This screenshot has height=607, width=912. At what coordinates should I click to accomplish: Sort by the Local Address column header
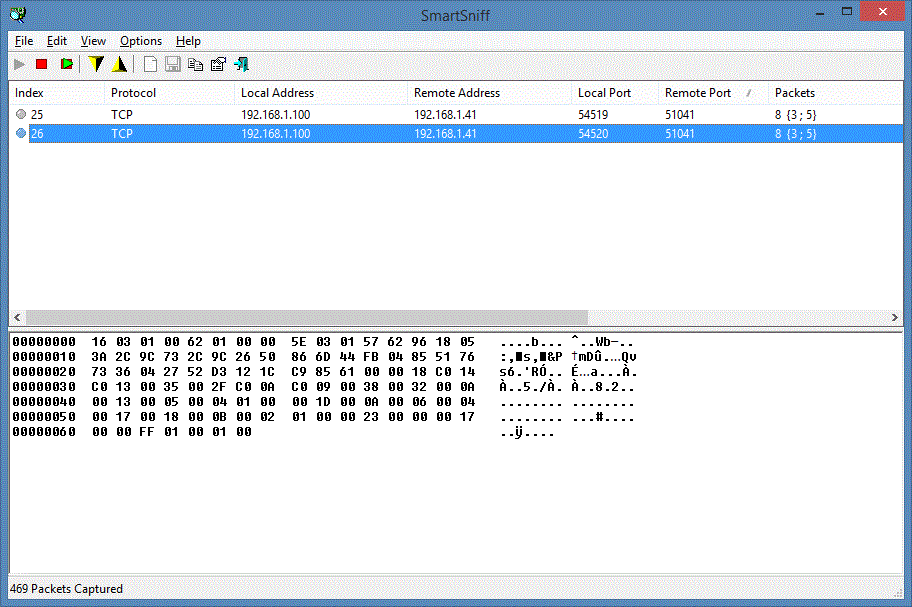pos(321,93)
